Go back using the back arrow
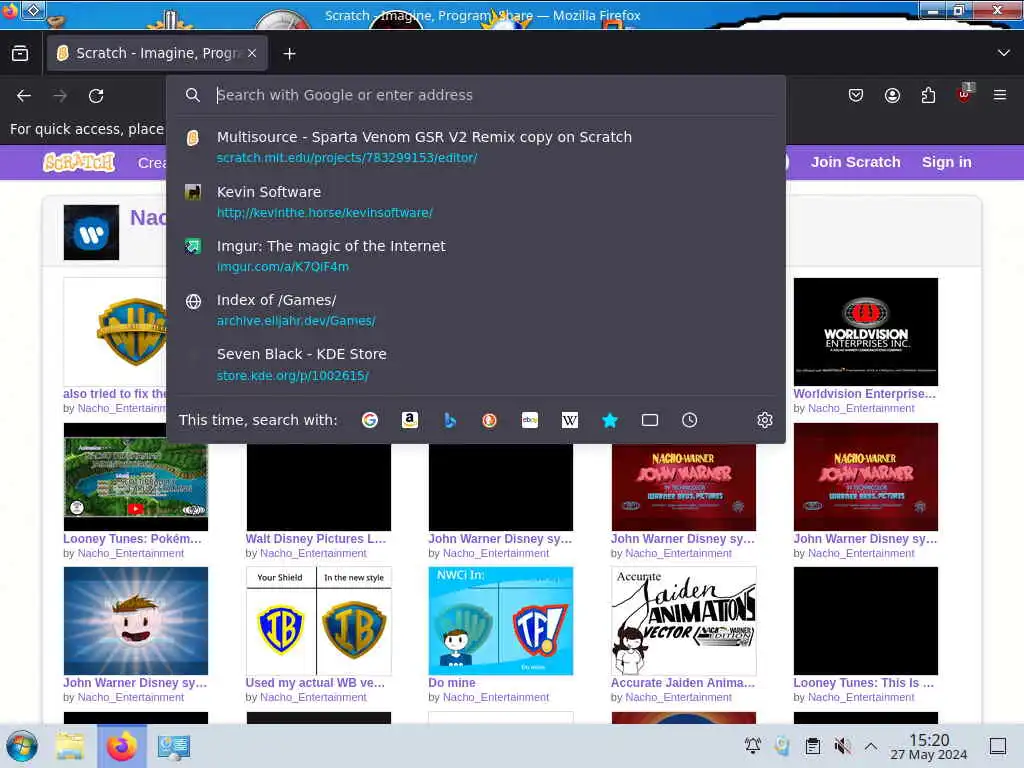 24,96
